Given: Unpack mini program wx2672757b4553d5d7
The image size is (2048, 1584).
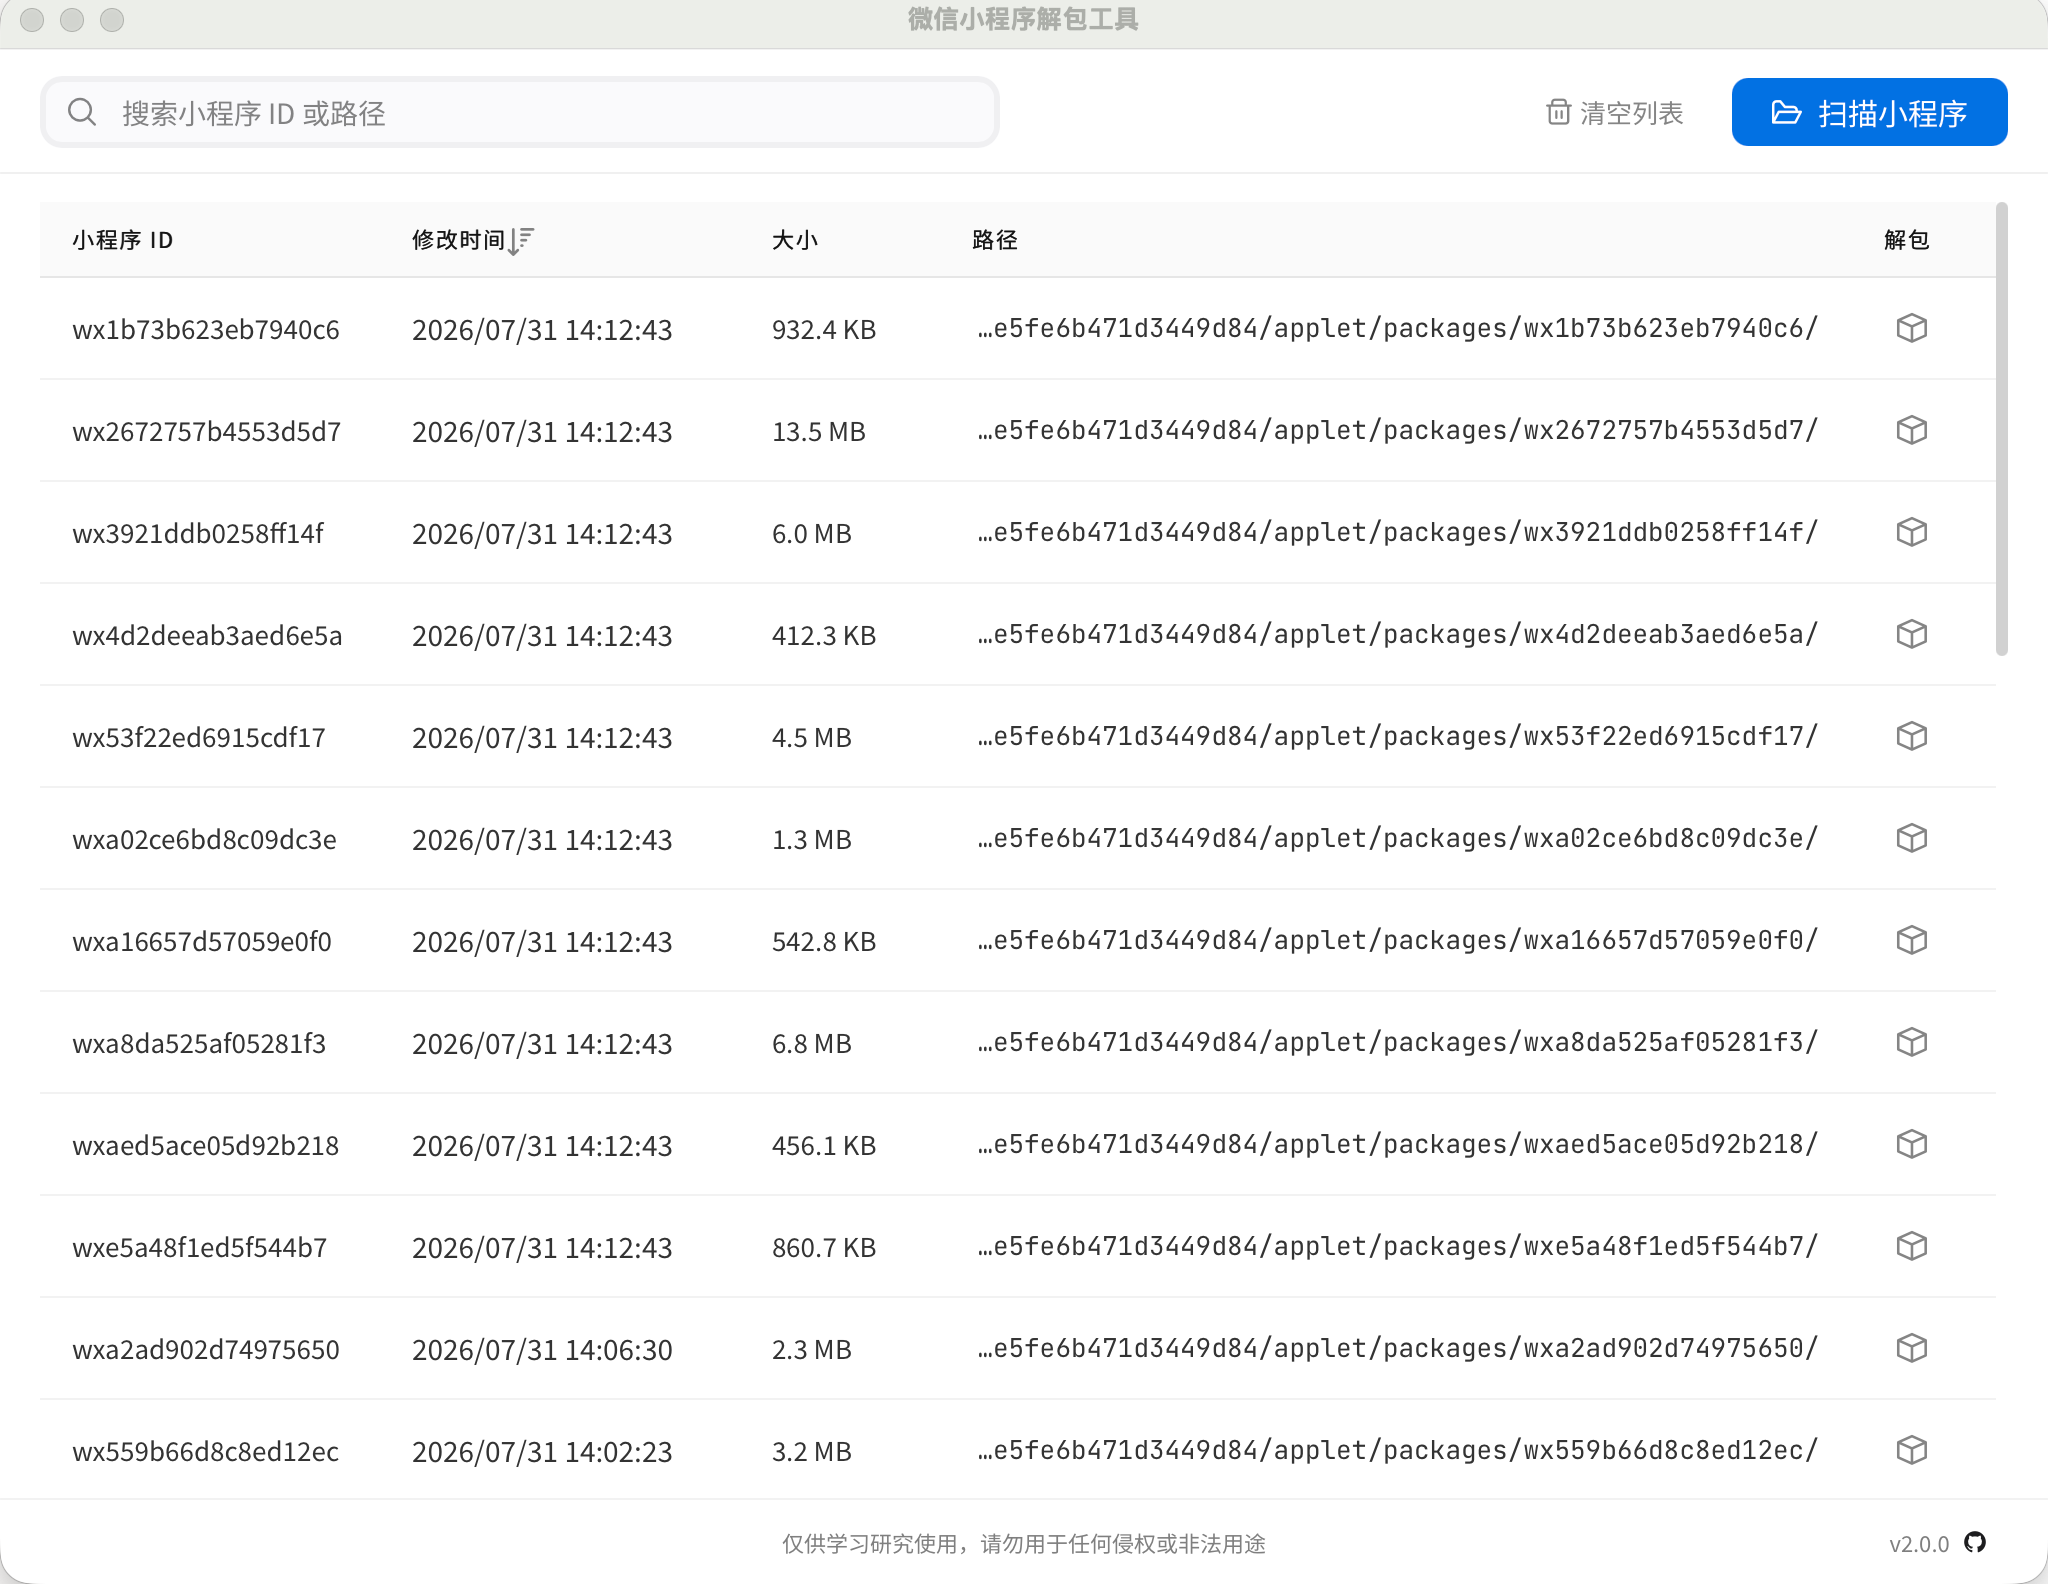Looking at the screenshot, I should (1911, 431).
